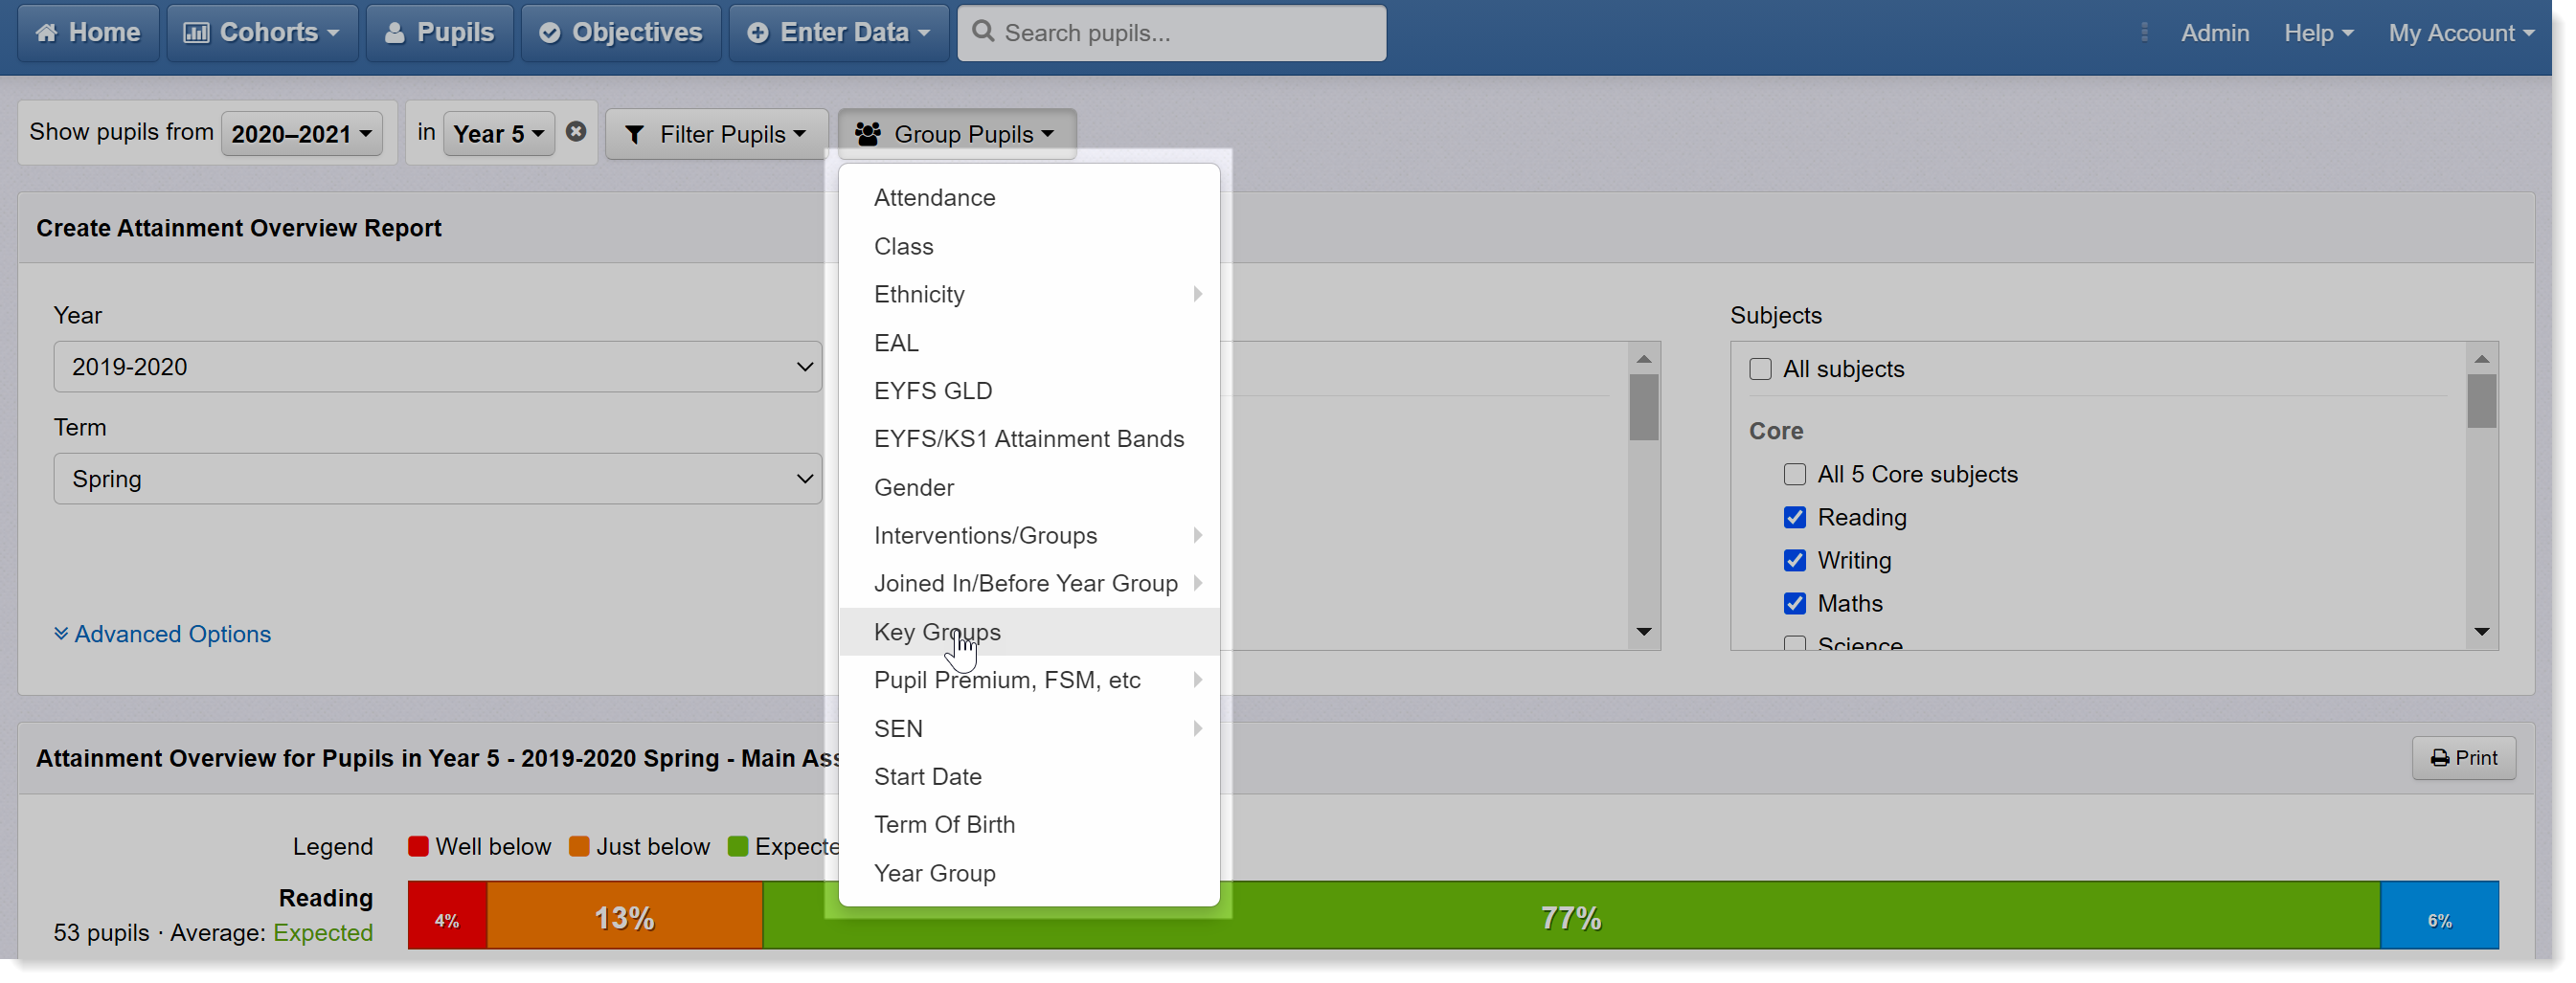Select Start Date grouping option
The image size is (2576, 983).
(x=1029, y=777)
